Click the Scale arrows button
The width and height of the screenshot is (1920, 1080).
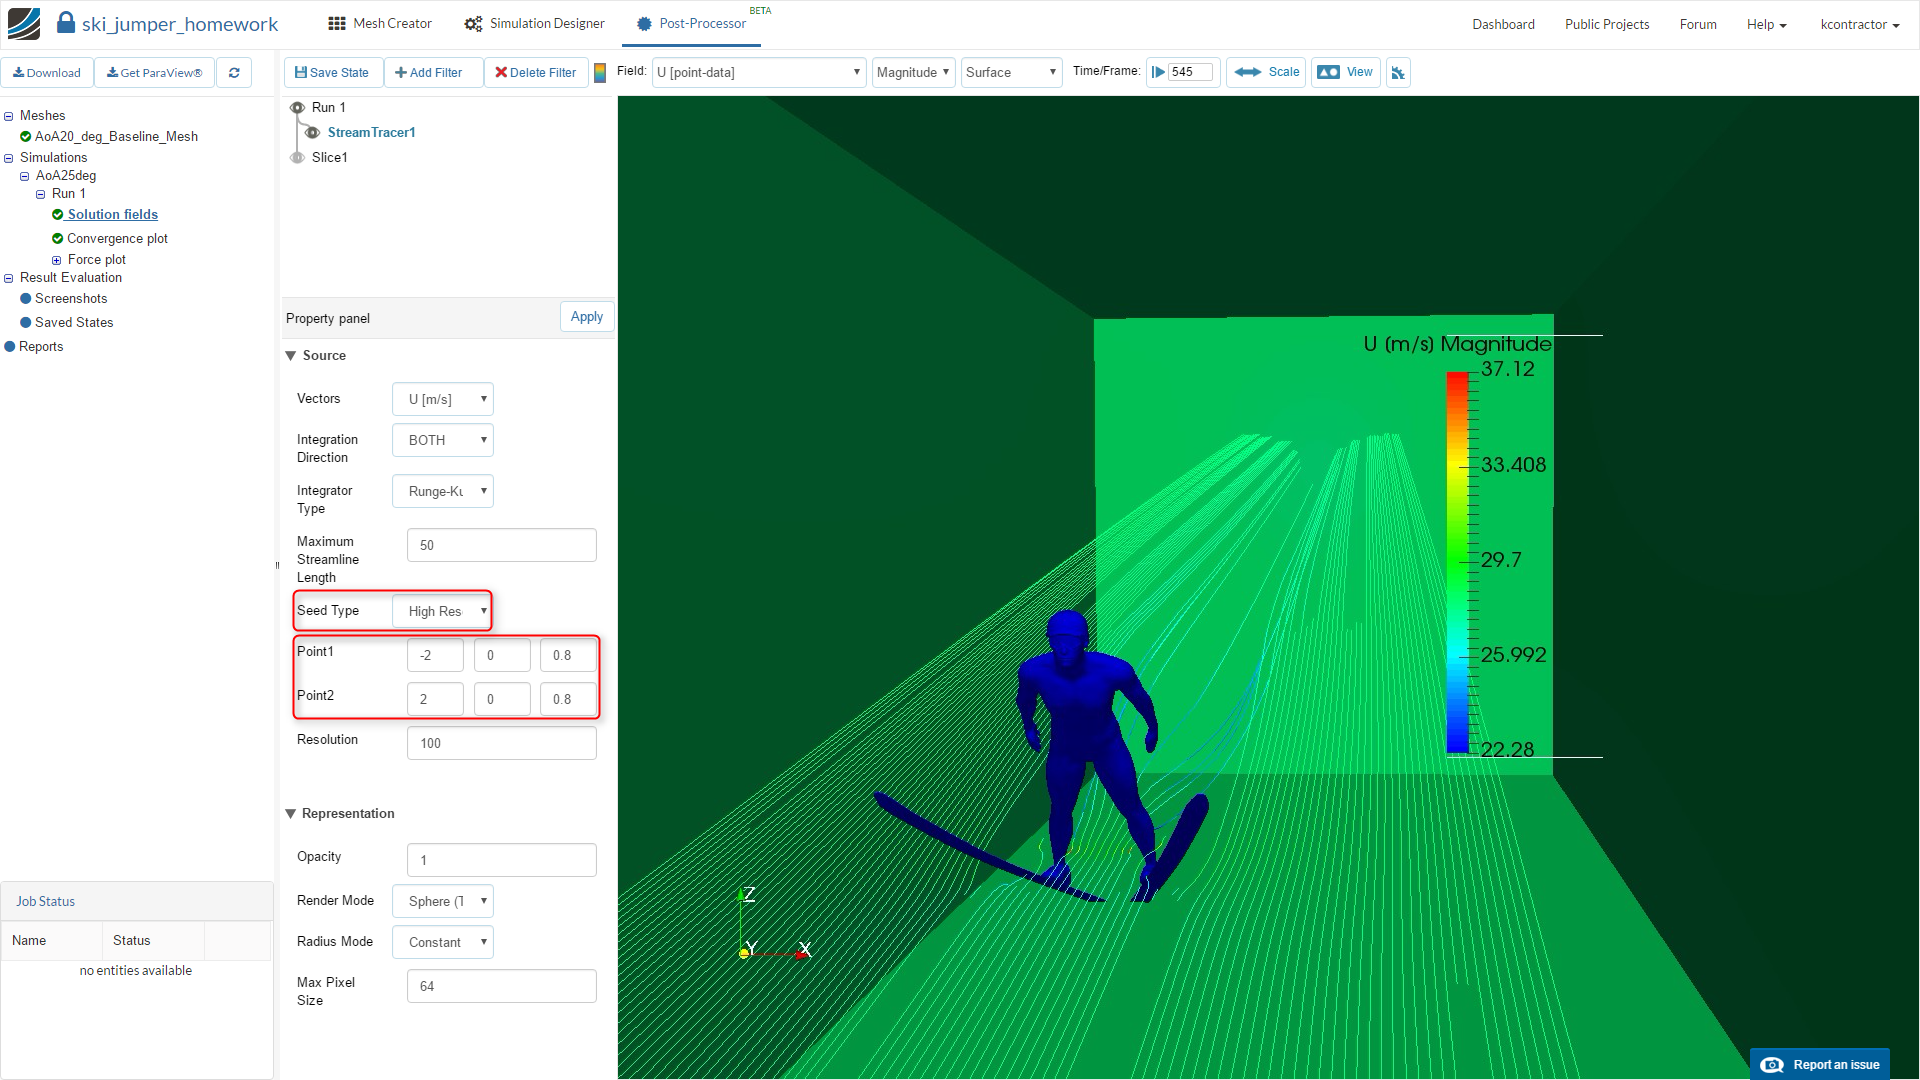pos(1266,73)
